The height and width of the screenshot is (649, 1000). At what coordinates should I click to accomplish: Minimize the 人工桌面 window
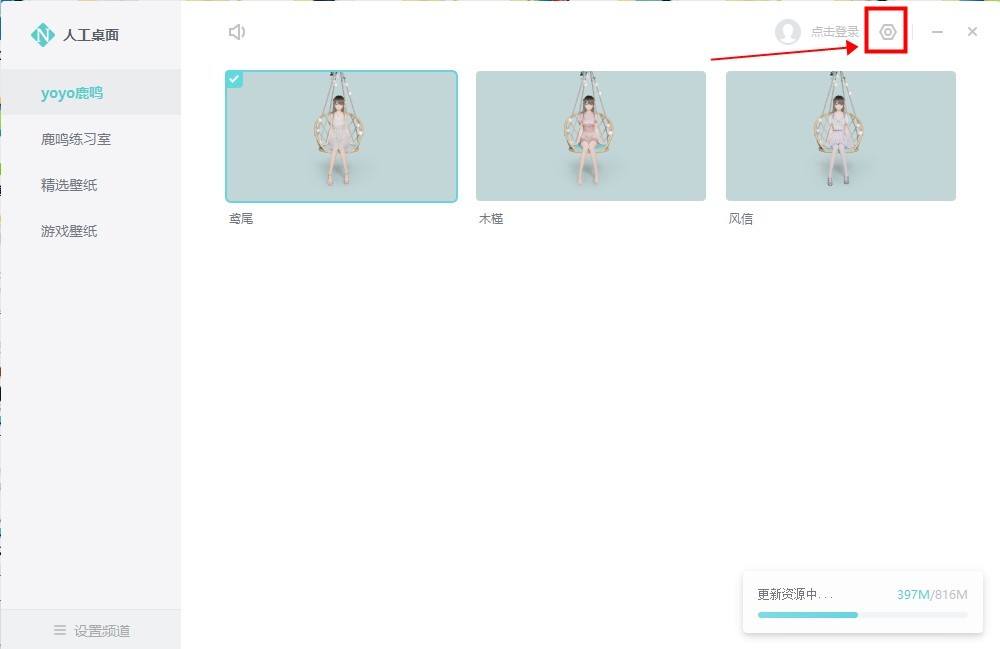(x=937, y=32)
